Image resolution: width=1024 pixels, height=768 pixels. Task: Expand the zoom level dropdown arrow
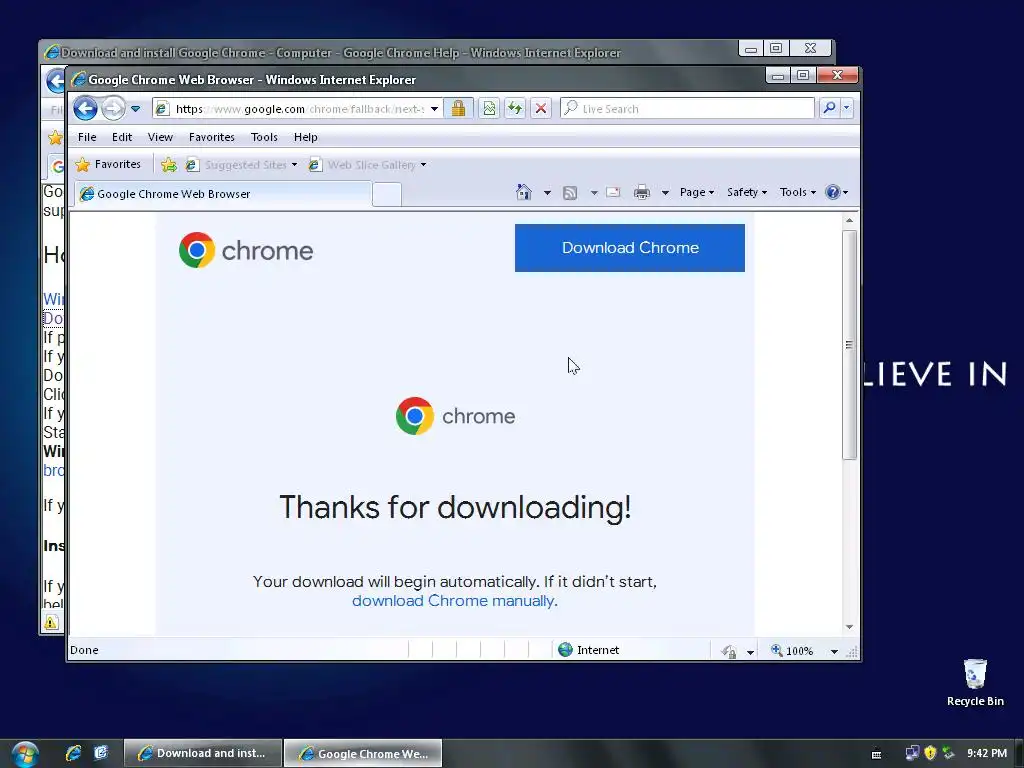(x=834, y=651)
